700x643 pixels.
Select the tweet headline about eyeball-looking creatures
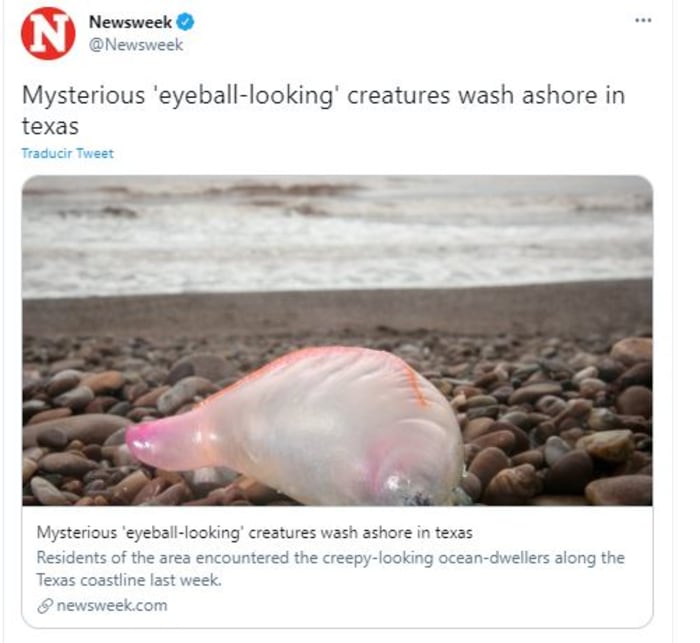point(323,110)
